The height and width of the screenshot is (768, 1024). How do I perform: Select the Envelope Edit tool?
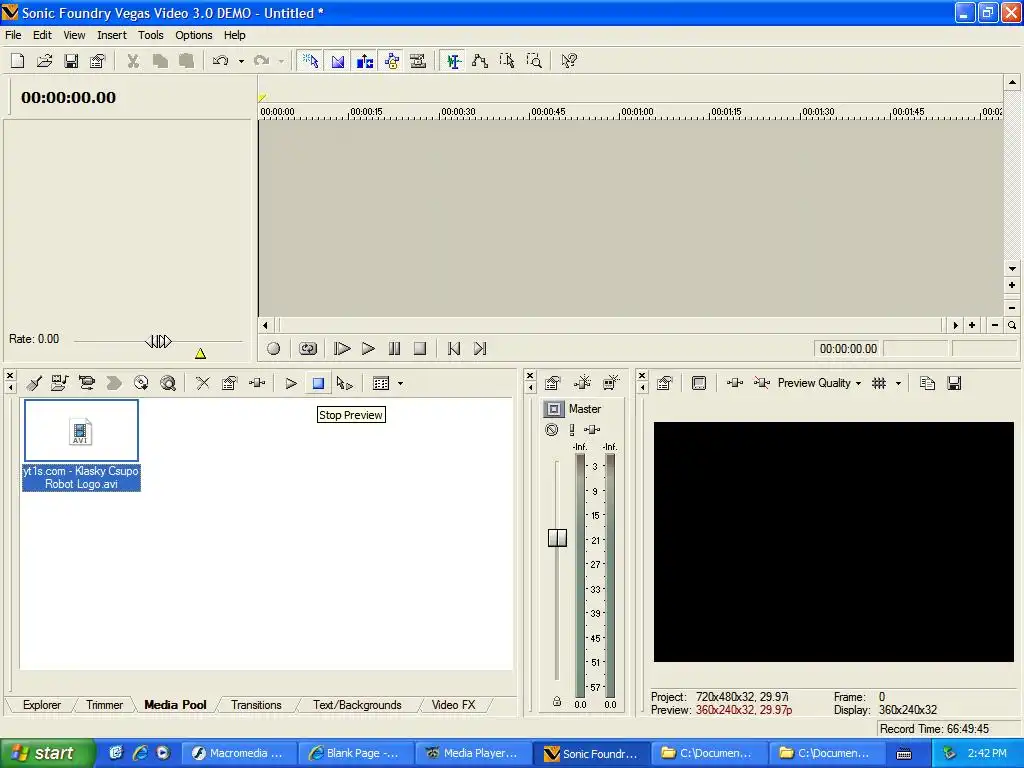point(480,61)
